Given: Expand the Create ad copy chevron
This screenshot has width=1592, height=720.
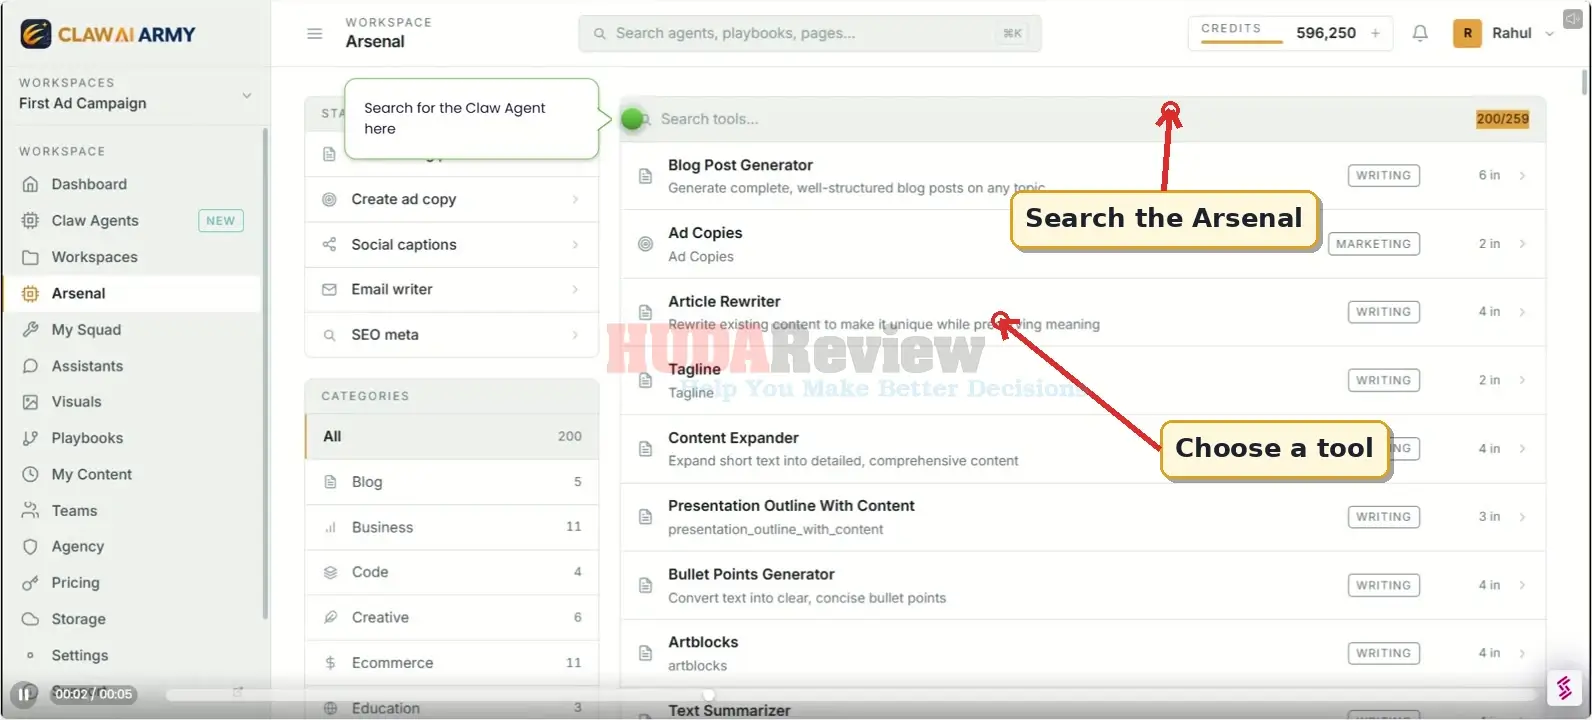Looking at the screenshot, I should pos(575,200).
